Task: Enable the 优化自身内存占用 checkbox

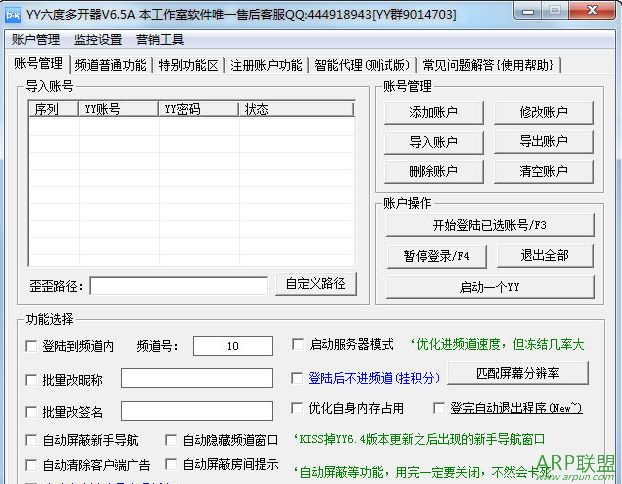Action: point(297,408)
